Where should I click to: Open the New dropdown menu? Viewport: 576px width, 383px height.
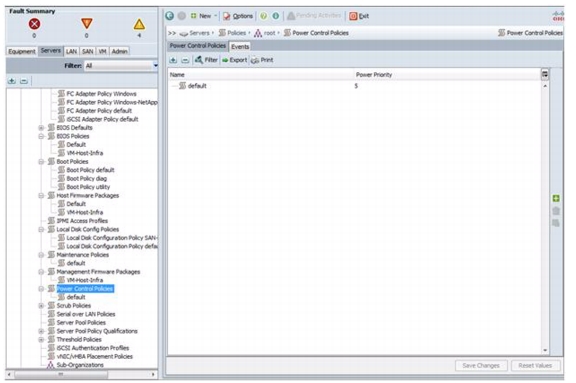[x=204, y=16]
